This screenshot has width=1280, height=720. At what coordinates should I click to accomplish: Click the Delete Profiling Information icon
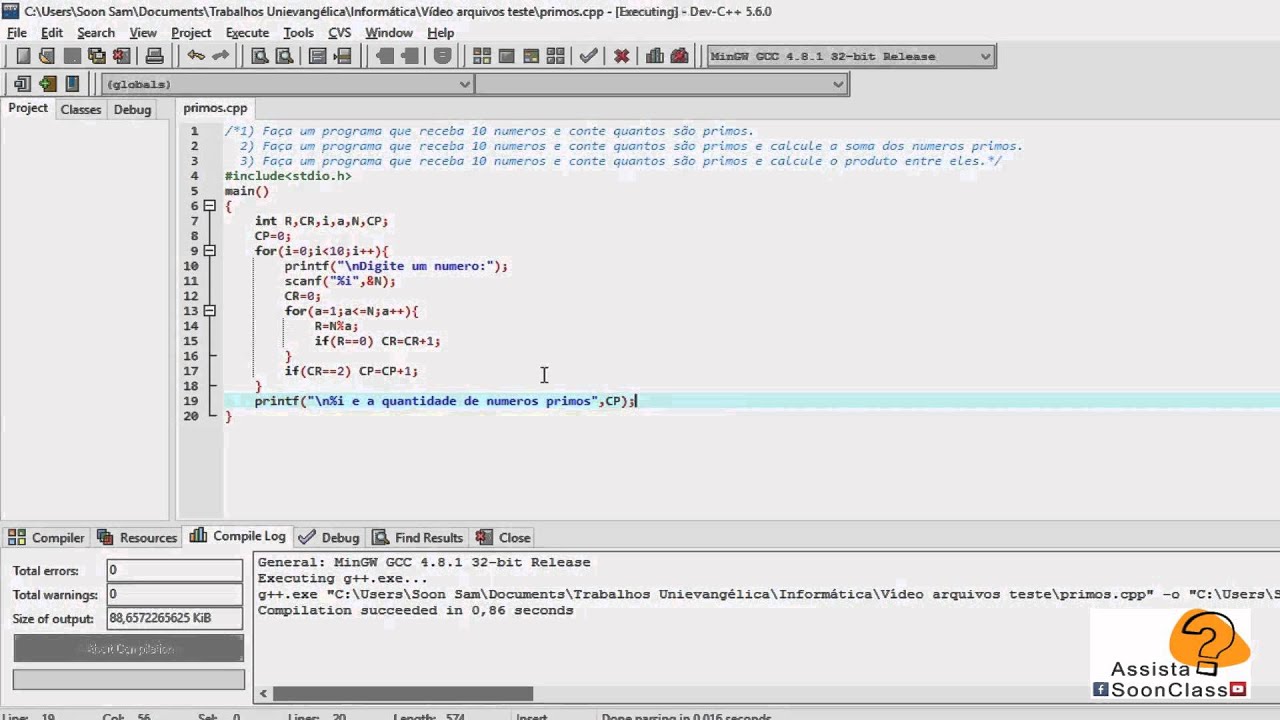pos(680,56)
